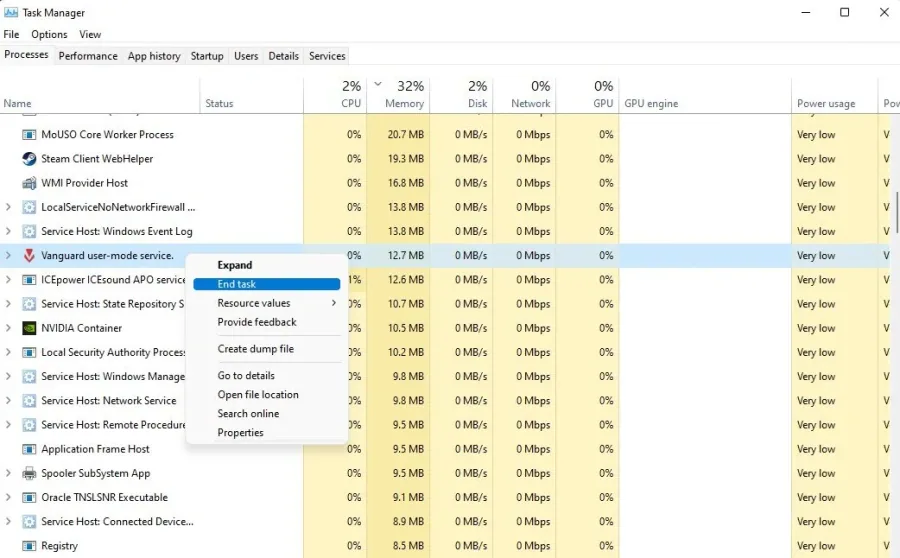Expand the Vanguard user-mode service row

(x=8, y=255)
